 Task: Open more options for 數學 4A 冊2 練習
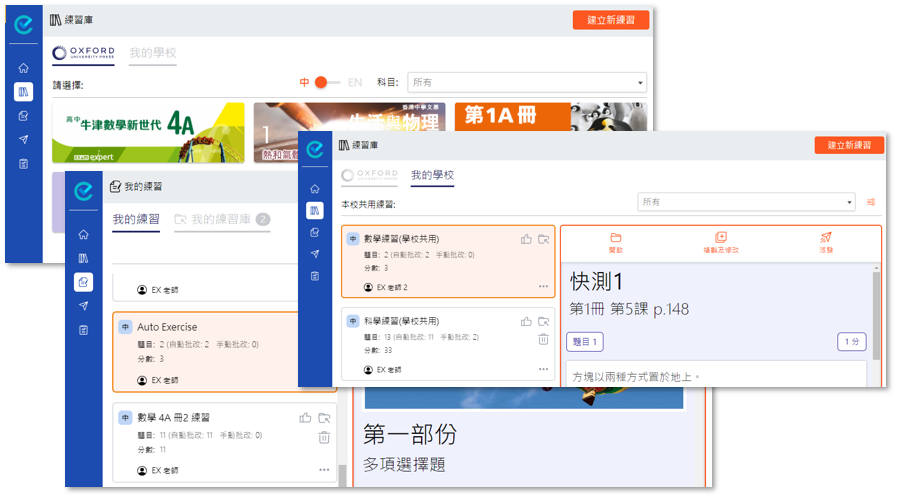tap(324, 469)
